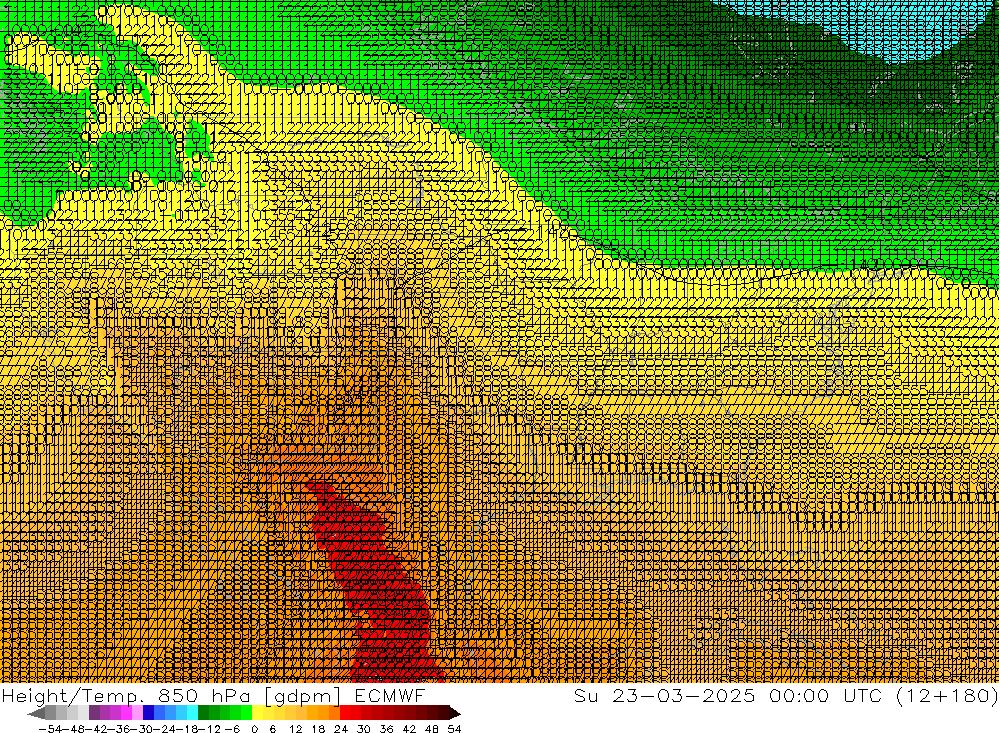Screen dimensions: 1000x733
Task: Select the bright red legend swatch right of 24
Action: [346, 713]
